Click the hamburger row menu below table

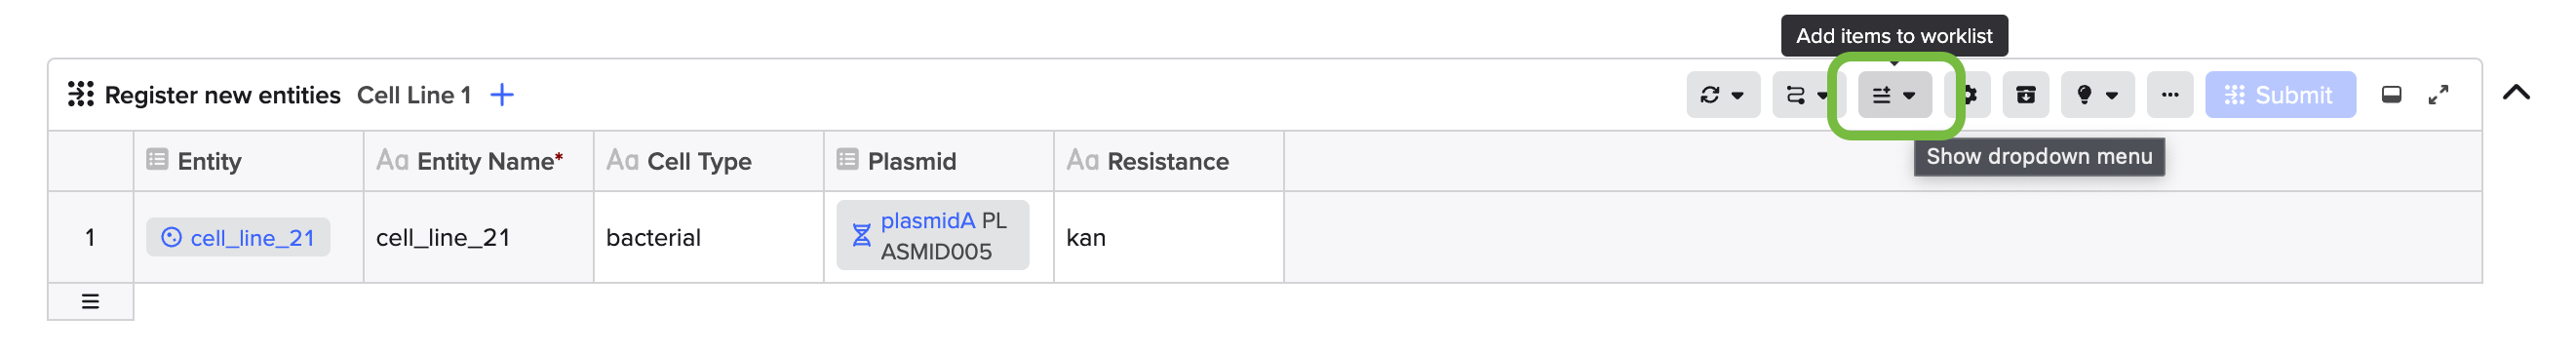pyautogui.click(x=90, y=302)
